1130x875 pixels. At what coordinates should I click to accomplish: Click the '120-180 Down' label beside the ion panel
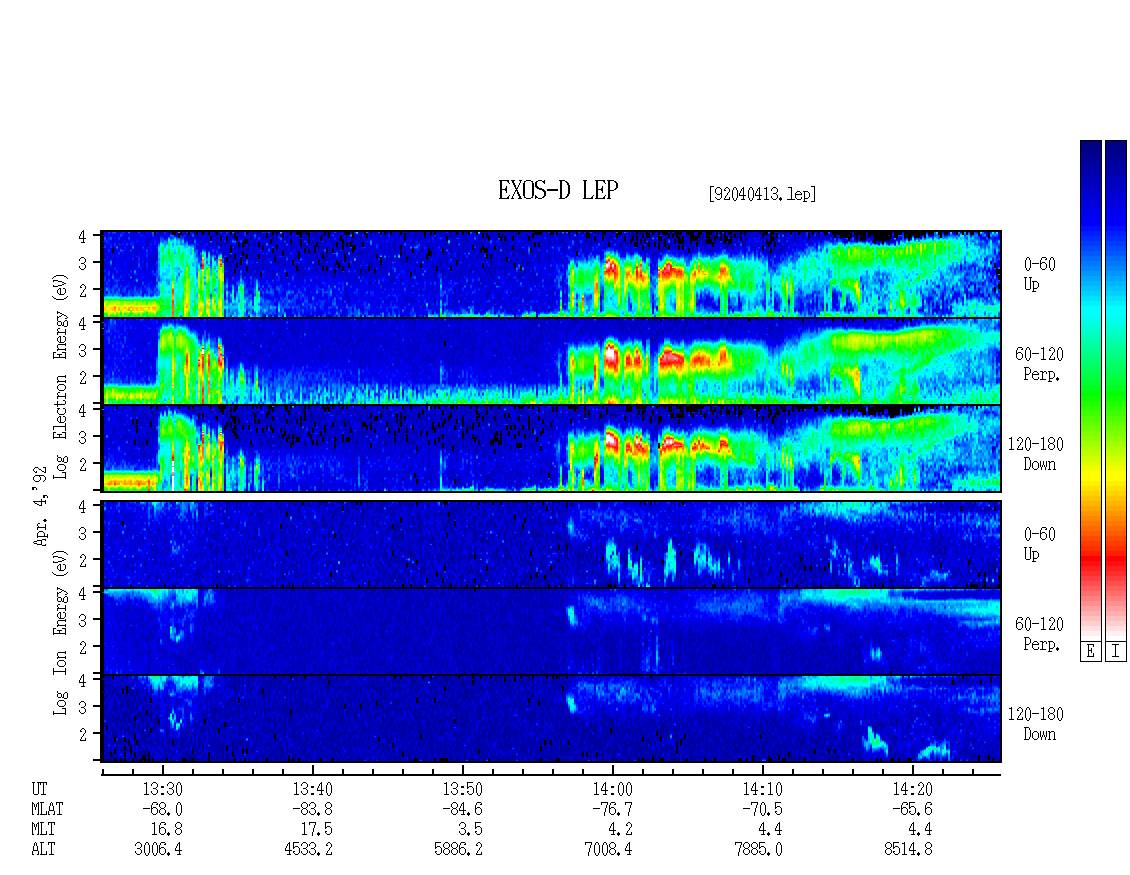coord(1036,724)
